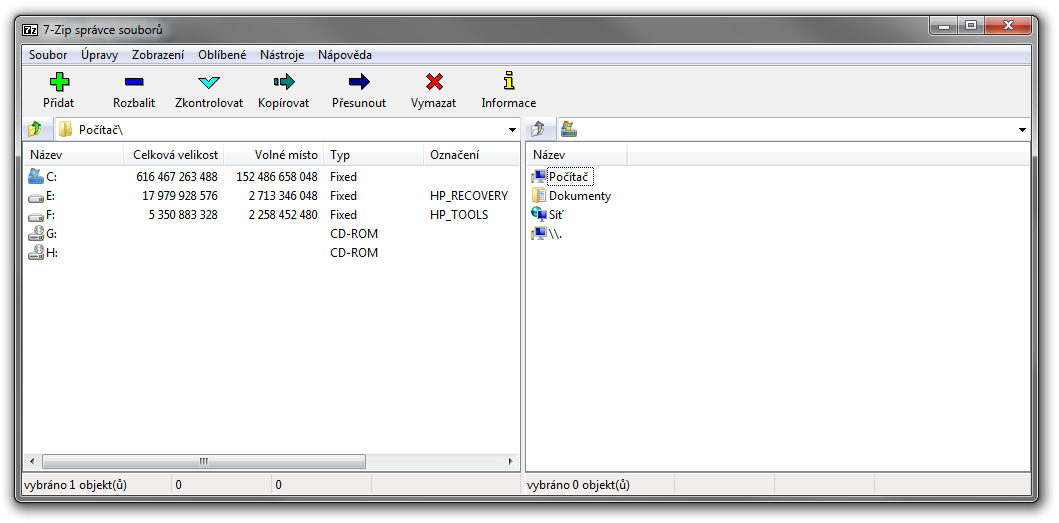Click the green plus Přidat icon

pos(59,82)
